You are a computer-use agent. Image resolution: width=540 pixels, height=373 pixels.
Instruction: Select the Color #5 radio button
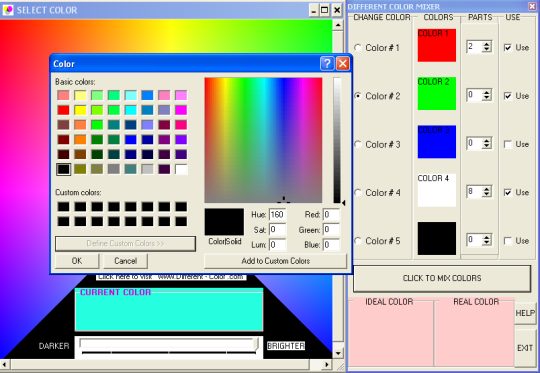coord(358,240)
